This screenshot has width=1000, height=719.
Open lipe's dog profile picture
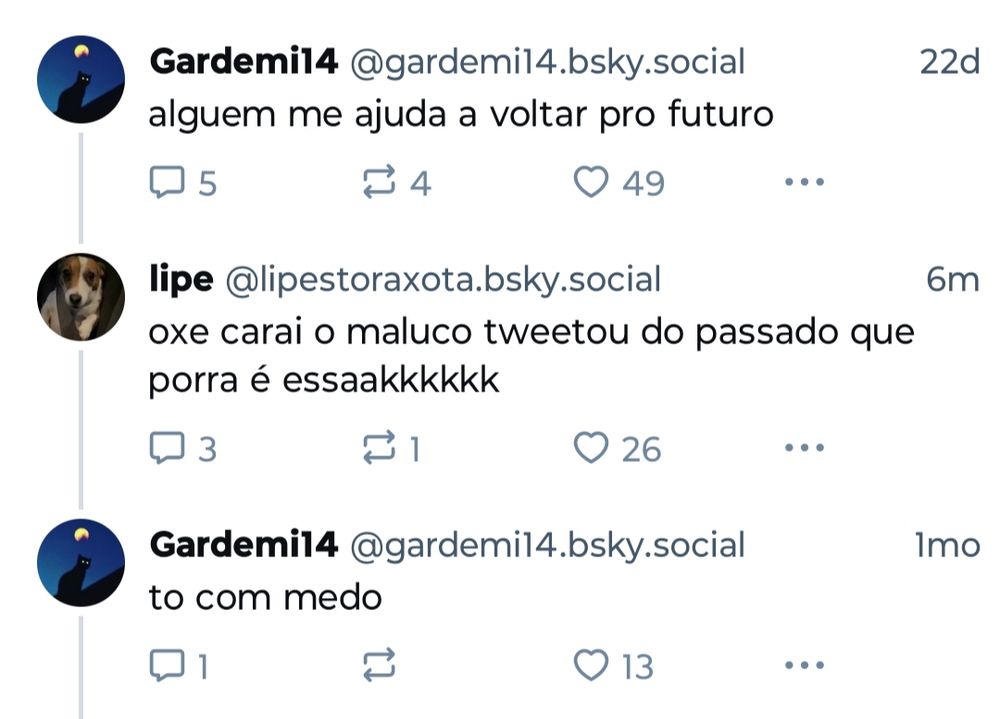point(81,297)
